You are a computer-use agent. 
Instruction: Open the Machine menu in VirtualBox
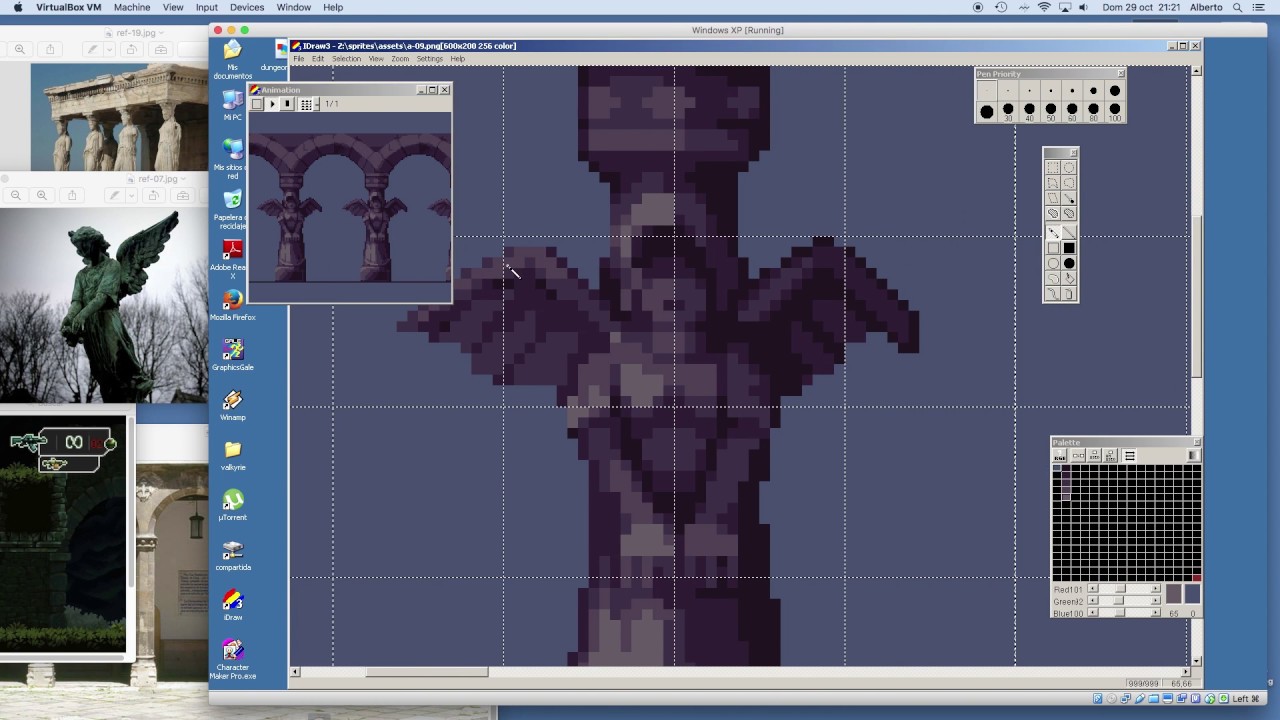click(132, 7)
